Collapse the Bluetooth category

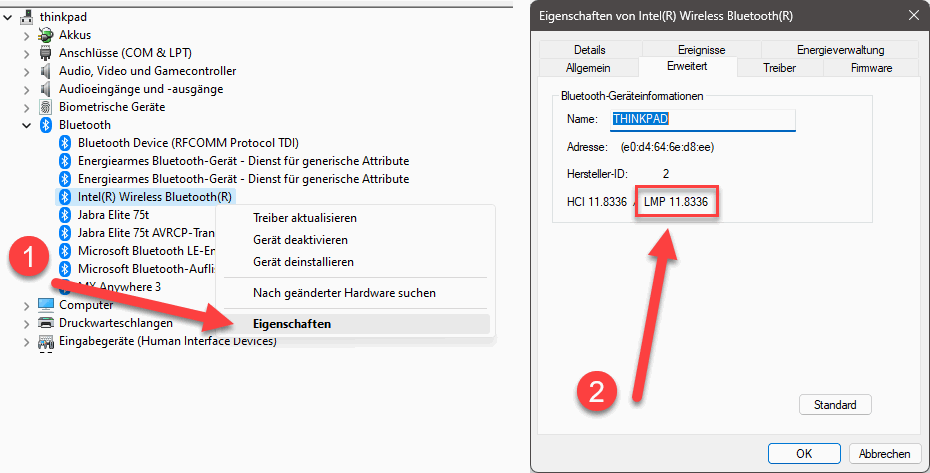tap(26, 125)
